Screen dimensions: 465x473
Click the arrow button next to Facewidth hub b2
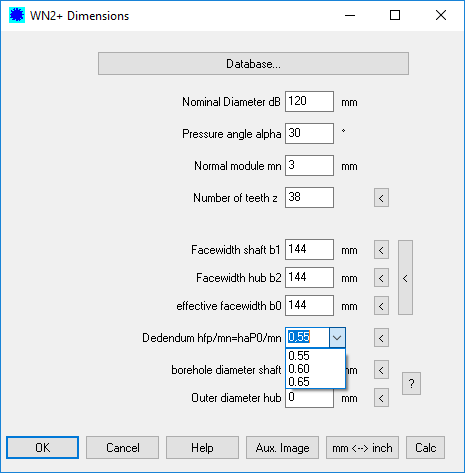click(x=381, y=278)
